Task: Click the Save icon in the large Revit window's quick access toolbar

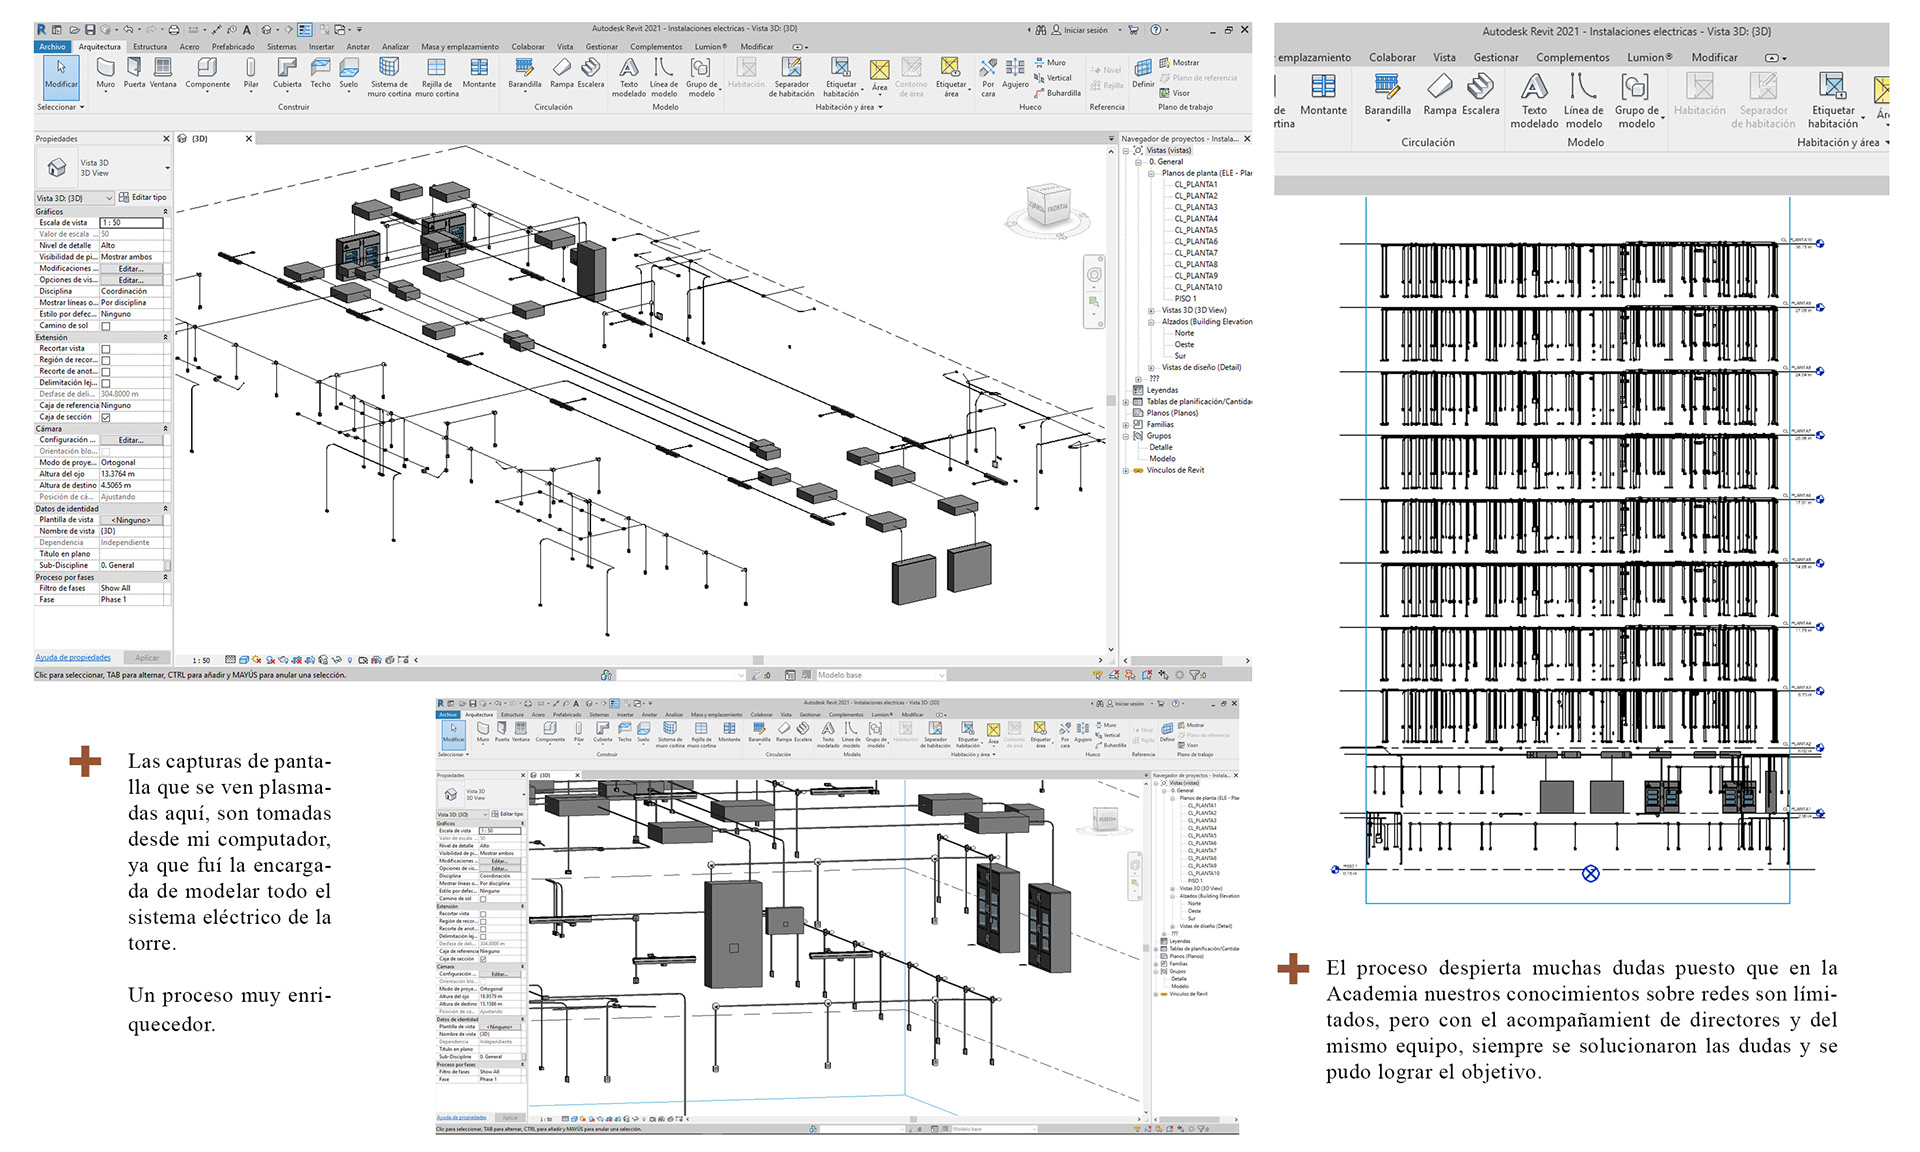Action: pyautogui.click(x=91, y=30)
